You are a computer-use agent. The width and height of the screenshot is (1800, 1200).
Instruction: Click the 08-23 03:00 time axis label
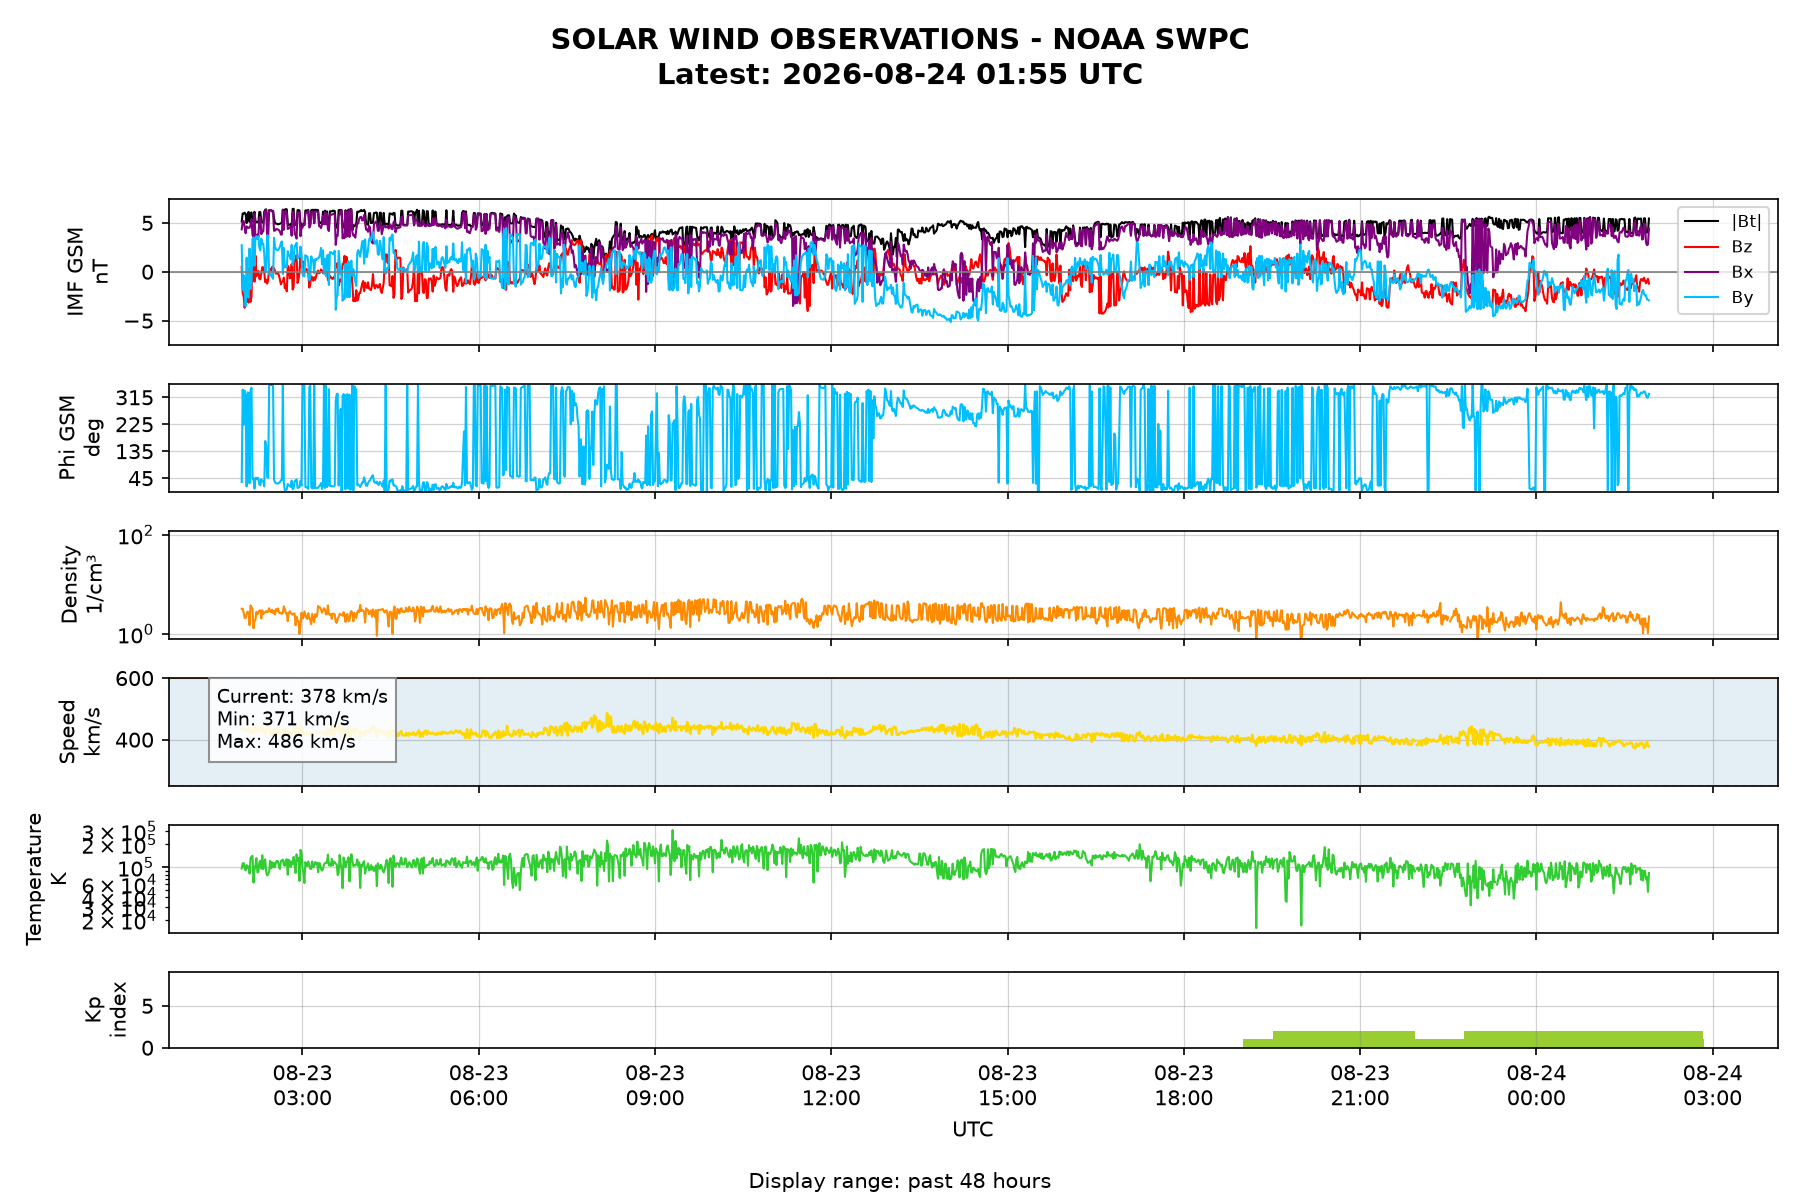coord(302,1085)
